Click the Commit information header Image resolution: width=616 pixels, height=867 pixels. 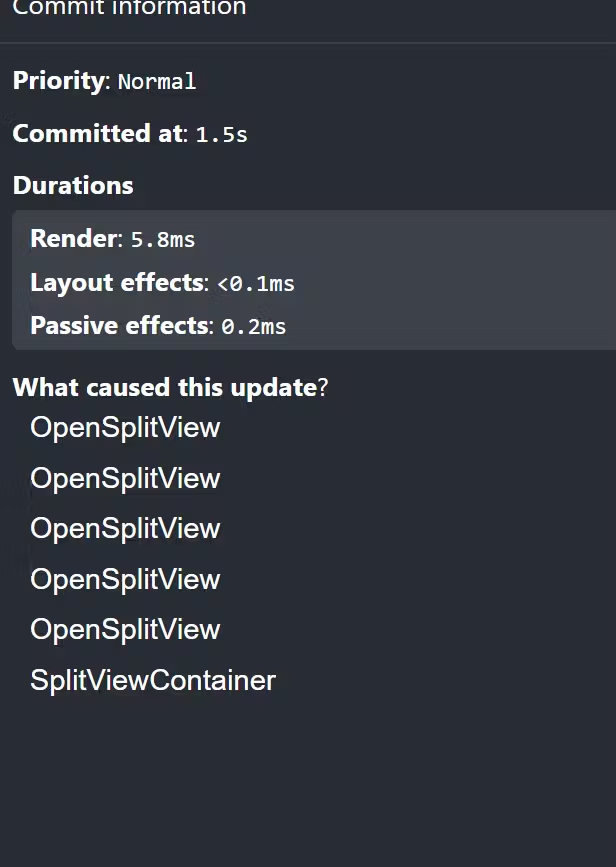point(129,9)
